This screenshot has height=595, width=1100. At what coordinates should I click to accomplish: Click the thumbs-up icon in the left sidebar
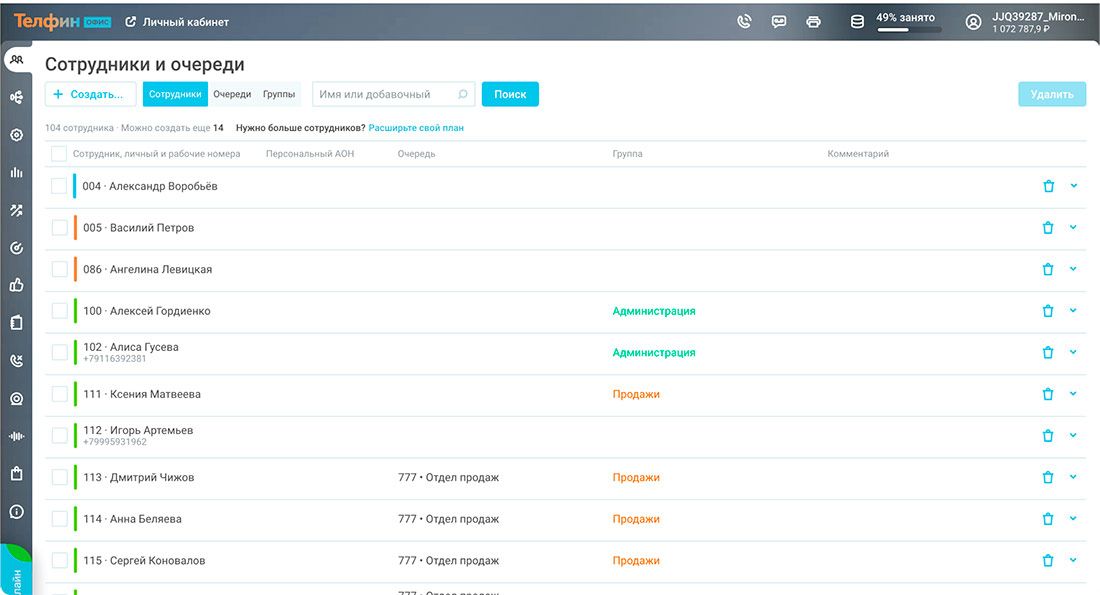click(16, 285)
